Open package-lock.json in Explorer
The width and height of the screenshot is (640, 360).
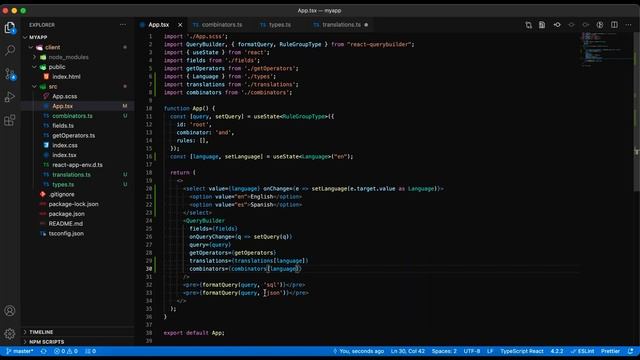[x=78, y=204]
